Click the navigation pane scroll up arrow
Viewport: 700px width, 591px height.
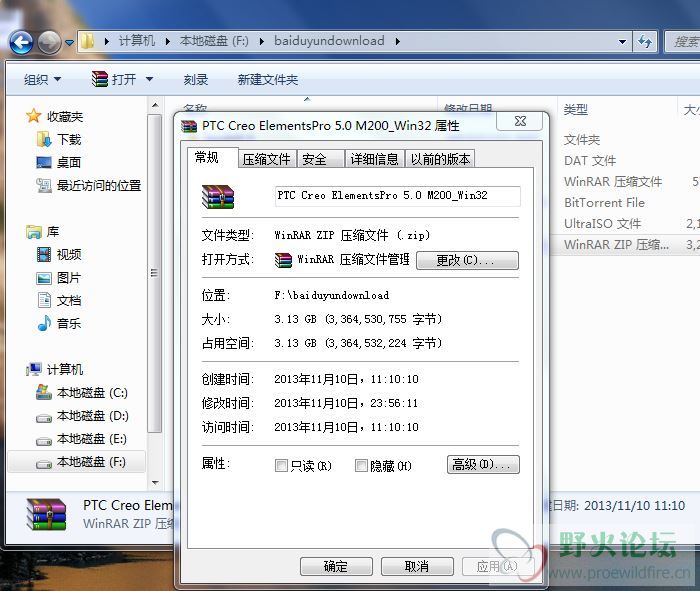pos(155,105)
